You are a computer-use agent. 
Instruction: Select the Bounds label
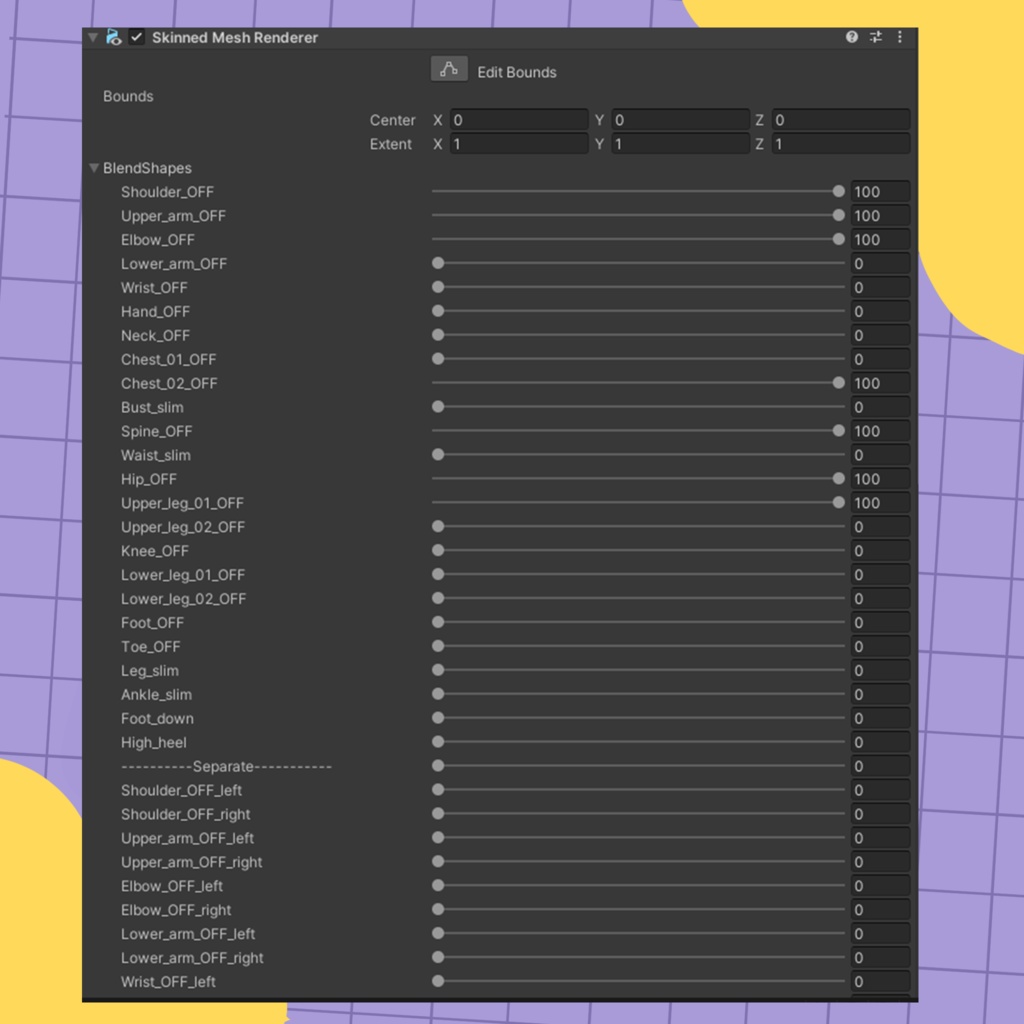(128, 96)
